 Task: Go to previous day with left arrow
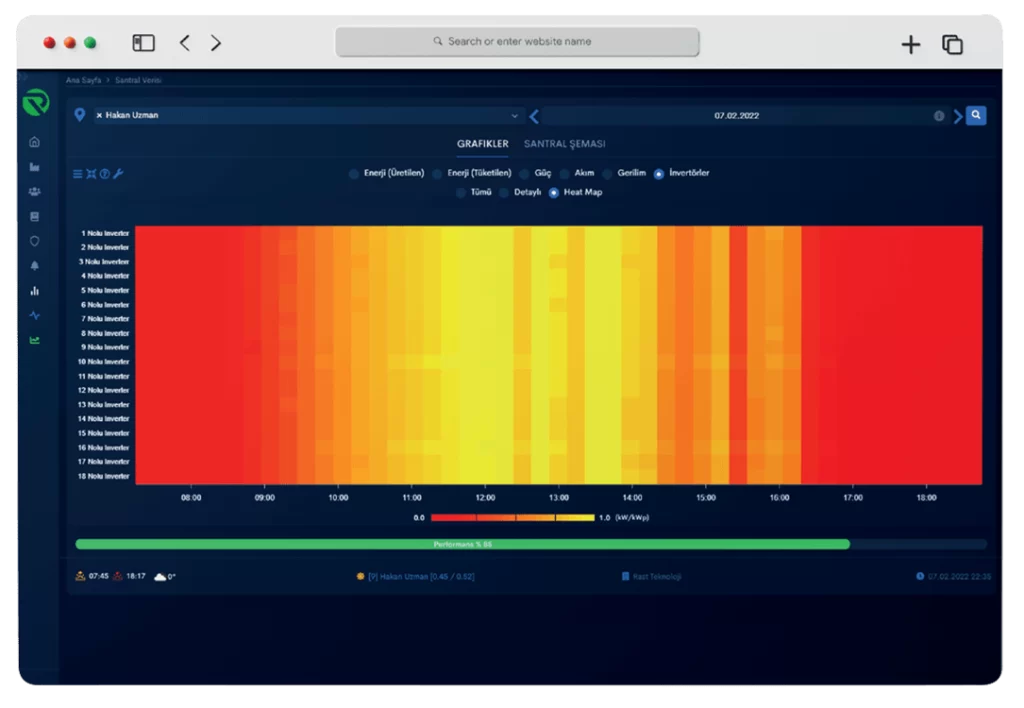pyautogui.click(x=534, y=116)
